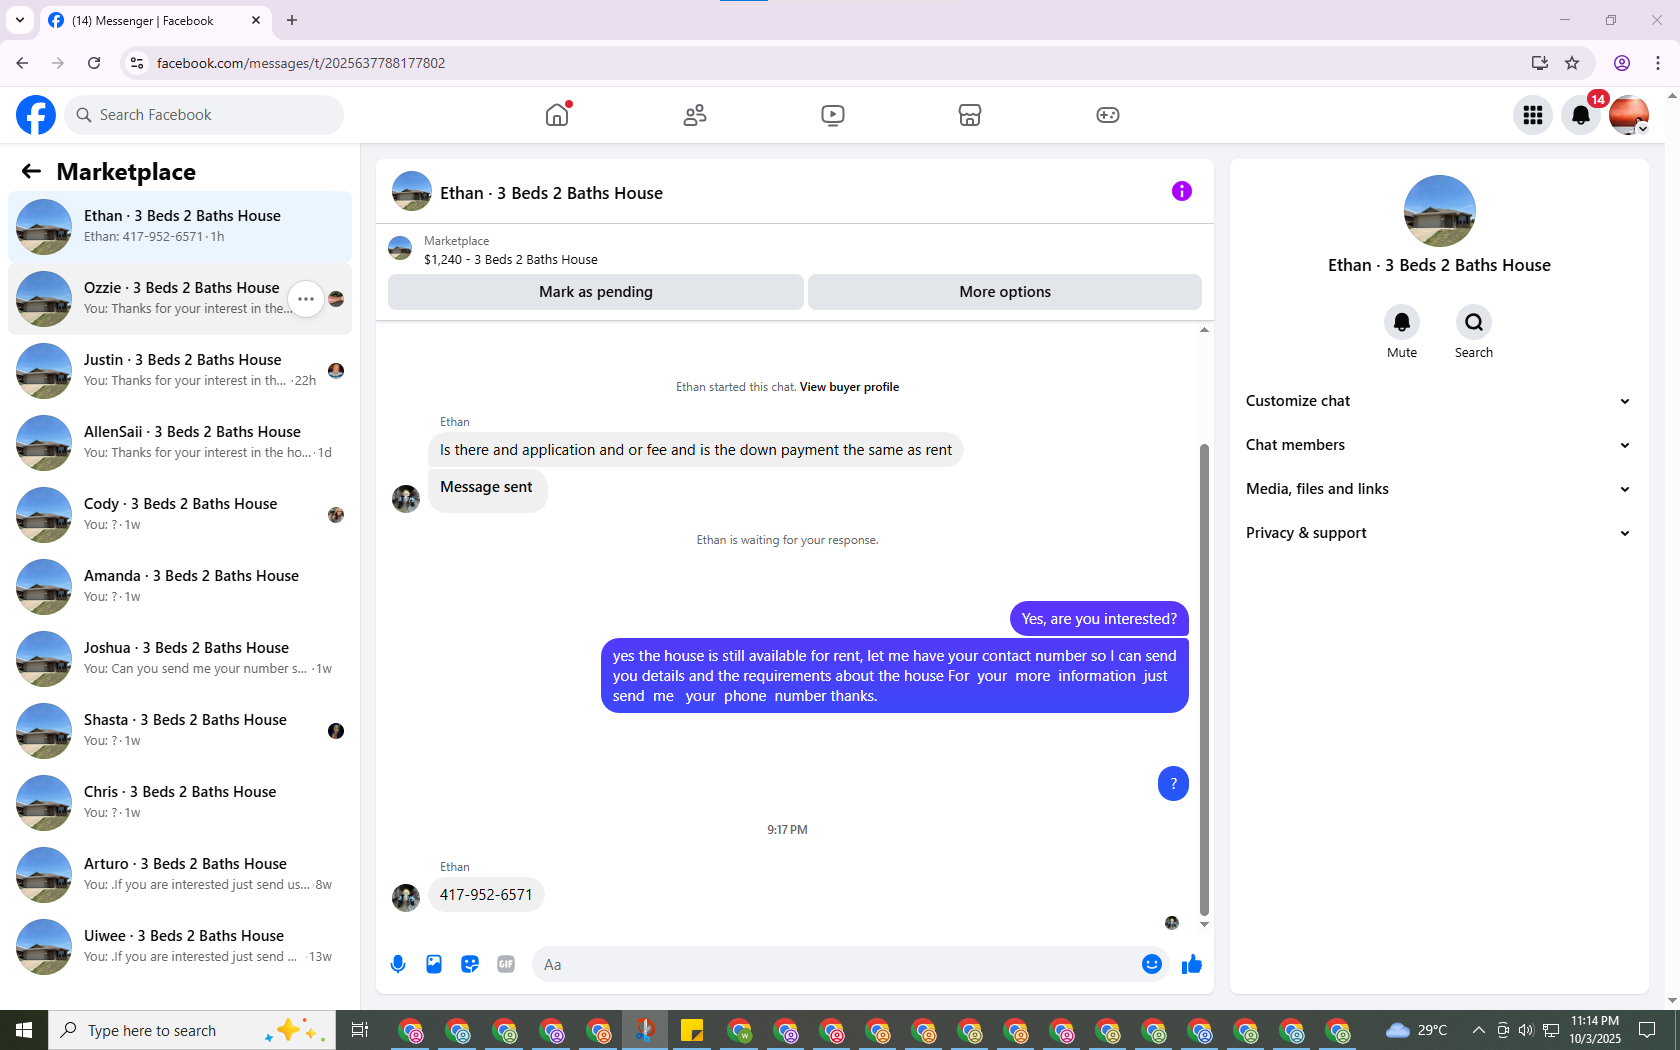Click the 417-952-6571 message bubble
Viewport: 1680px width, 1050px height.
coord(486,895)
